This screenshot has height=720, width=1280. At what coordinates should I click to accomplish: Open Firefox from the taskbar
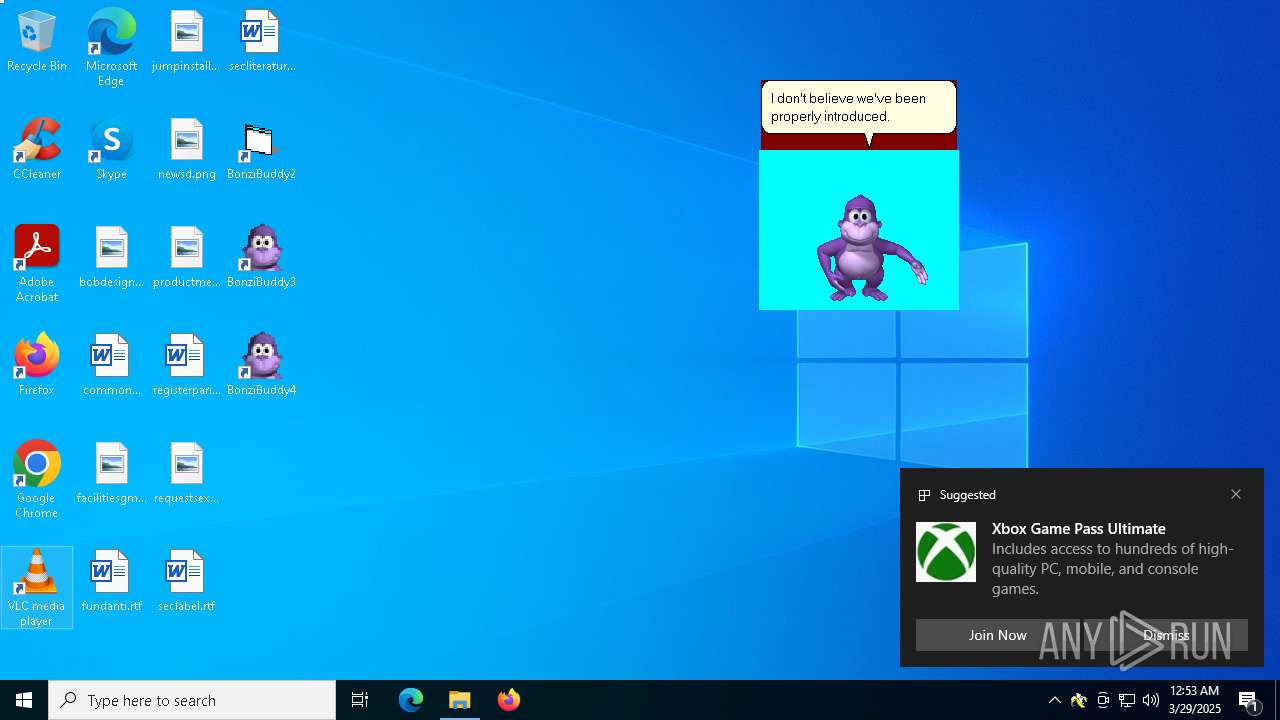point(509,700)
